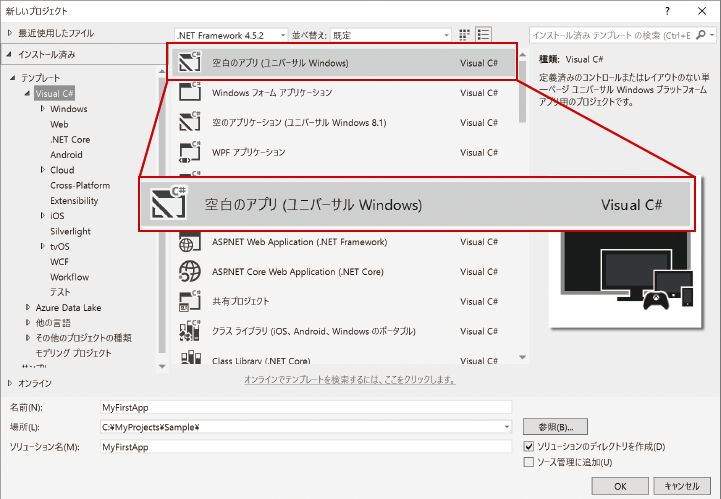This screenshot has width=721, height=499.
Task: Select Cross-Platform in template tree
Action: [x=80, y=185]
